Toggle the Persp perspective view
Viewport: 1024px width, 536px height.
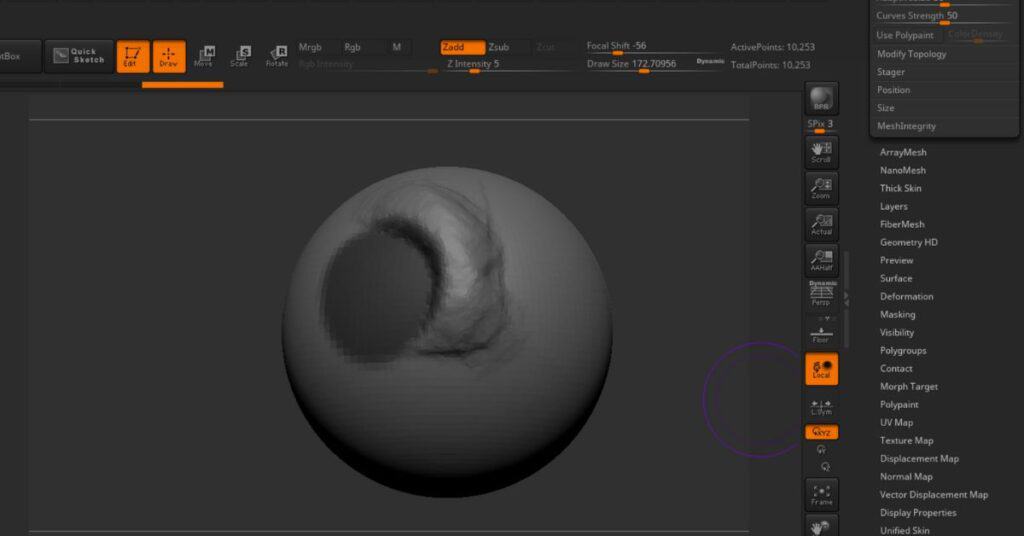point(821,294)
